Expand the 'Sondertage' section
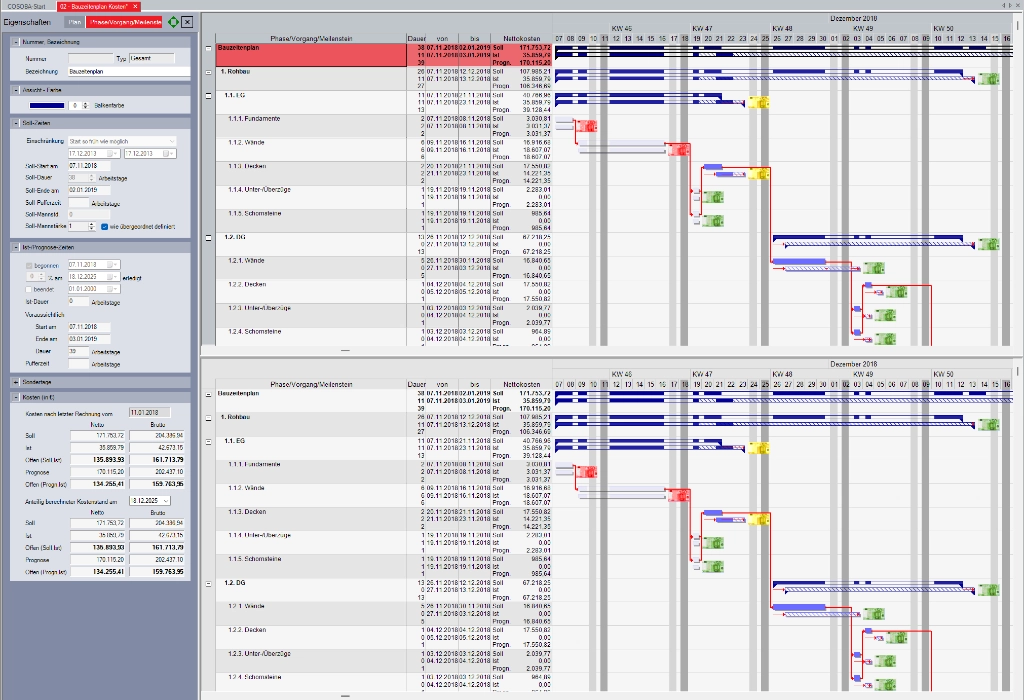The image size is (1024, 700). tap(16, 382)
